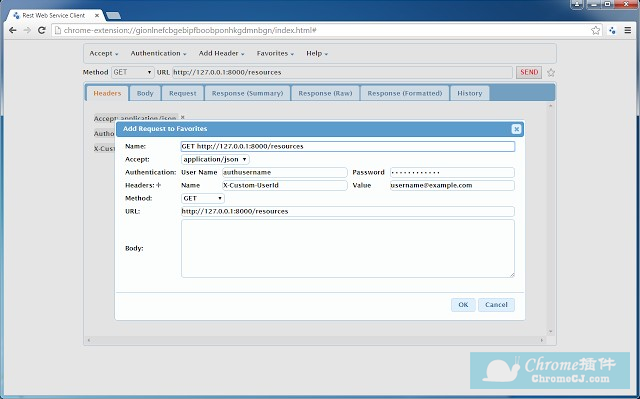Close the Add Request to Favorites dialog
Viewport: 640px width, 399px height.
[516, 129]
